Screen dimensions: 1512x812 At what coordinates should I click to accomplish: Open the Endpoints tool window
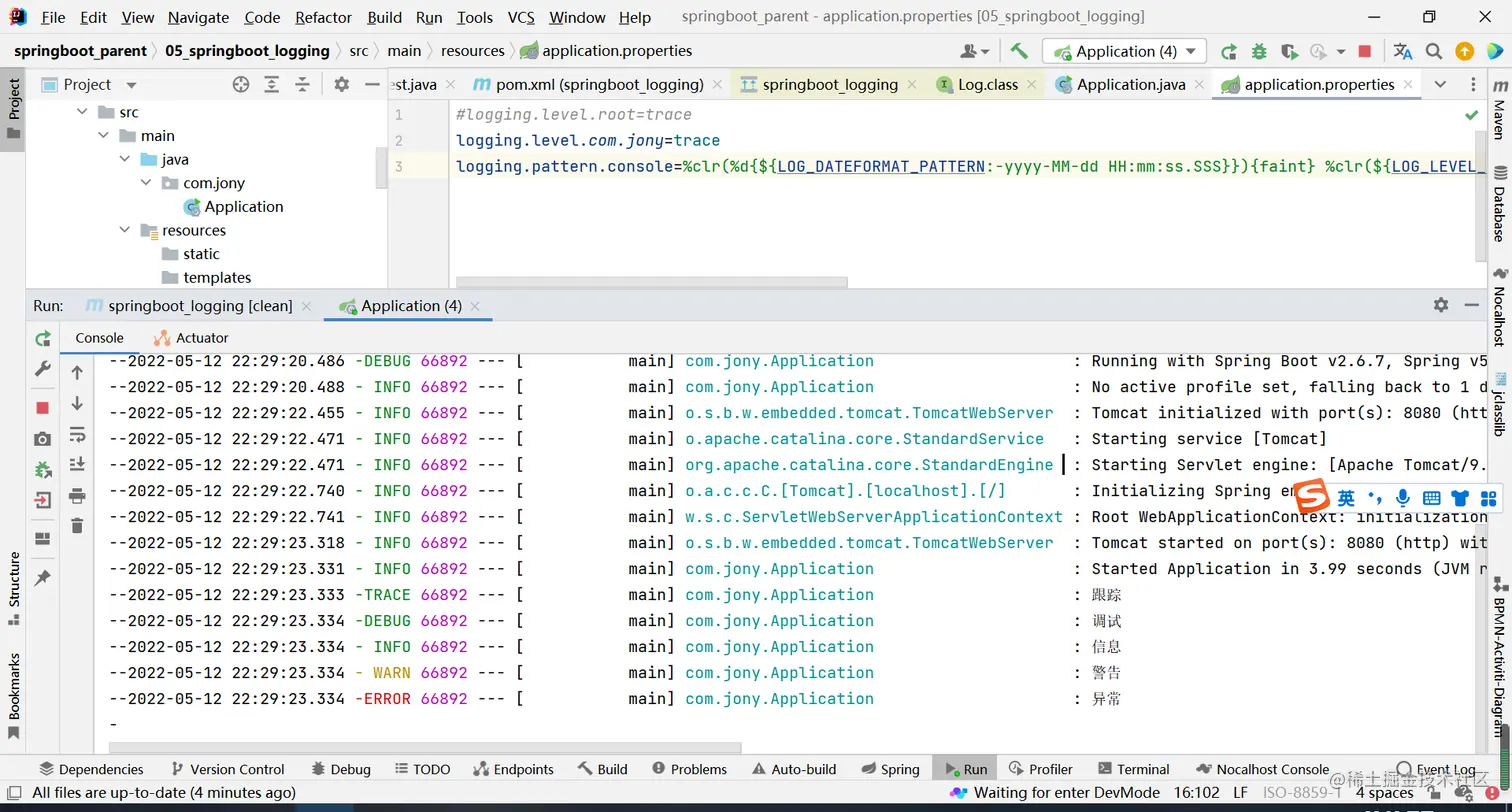pyautogui.click(x=513, y=769)
